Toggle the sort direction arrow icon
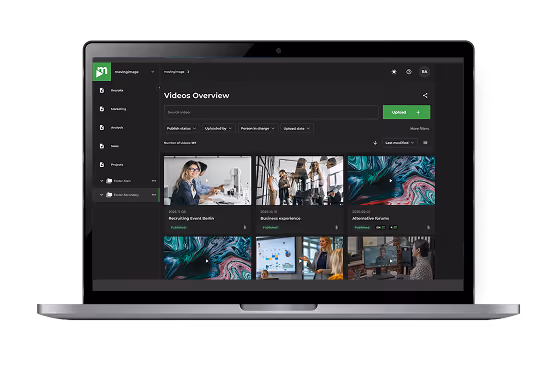The height and width of the screenshot is (370, 558). [x=375, y=143]
